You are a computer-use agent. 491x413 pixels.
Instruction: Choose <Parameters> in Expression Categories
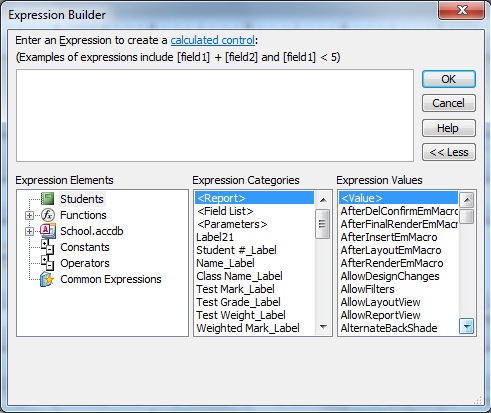(x=232, y=224)
